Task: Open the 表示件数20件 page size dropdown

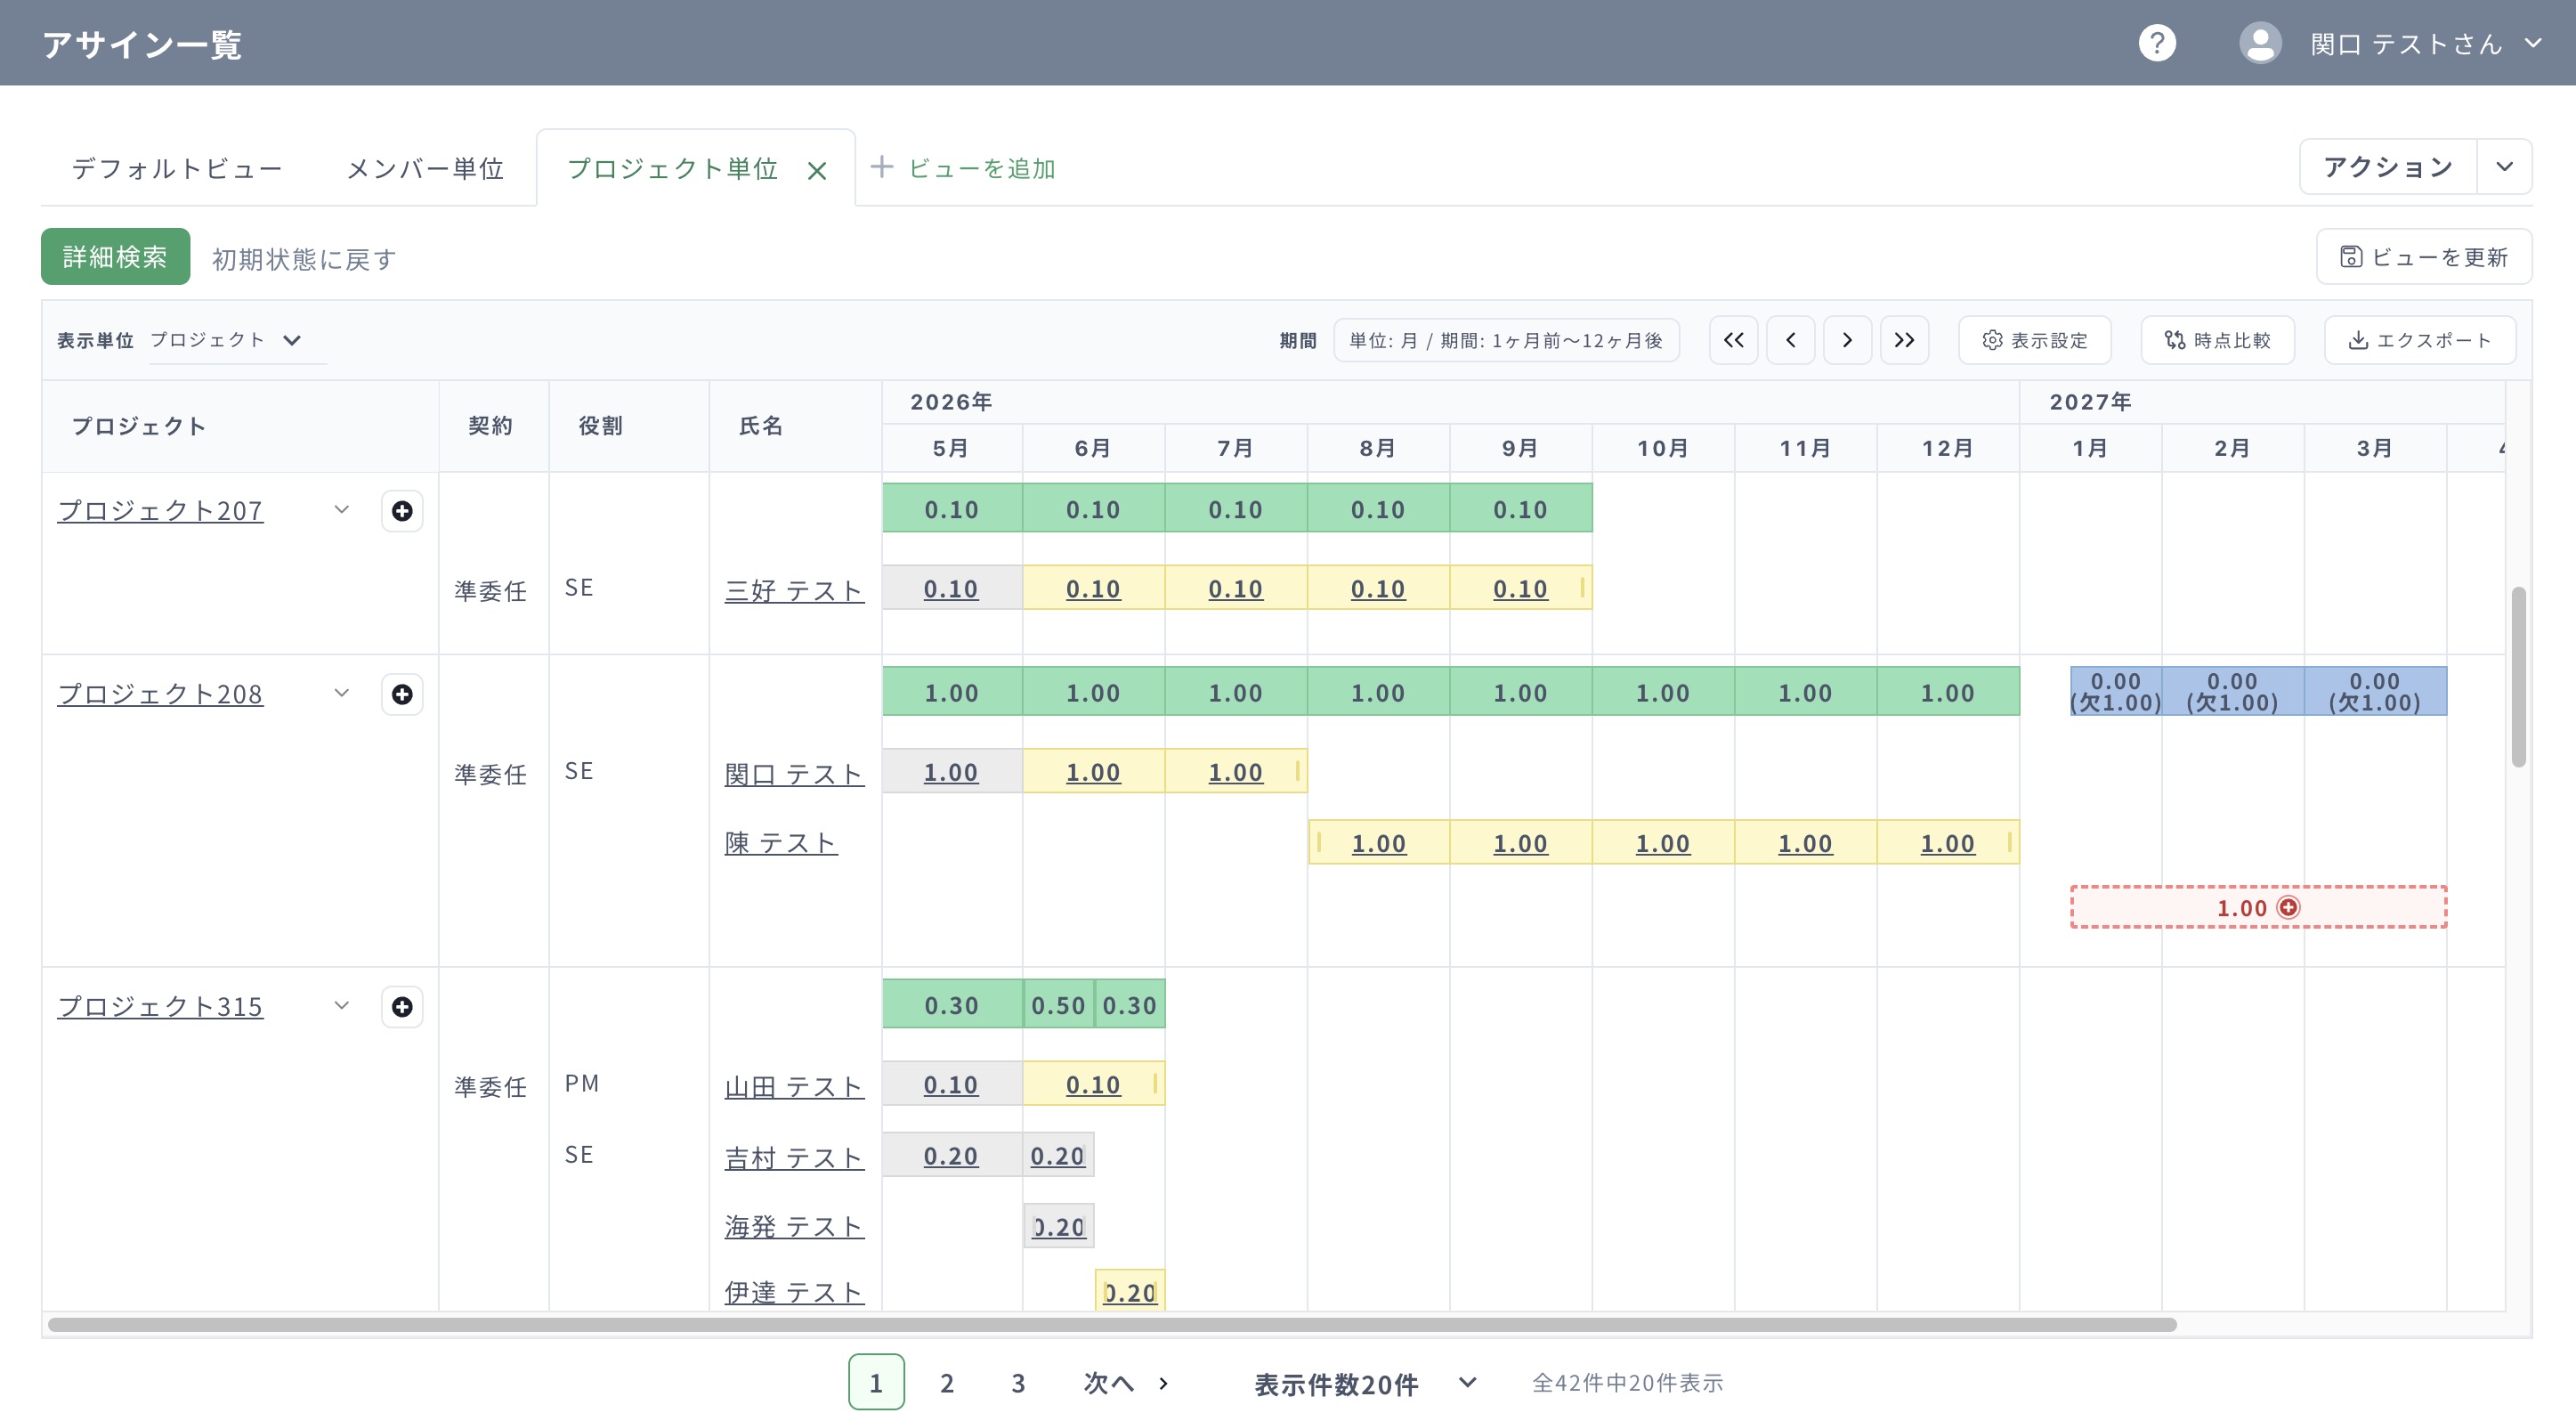Action: click(x=1365, y=1383)
